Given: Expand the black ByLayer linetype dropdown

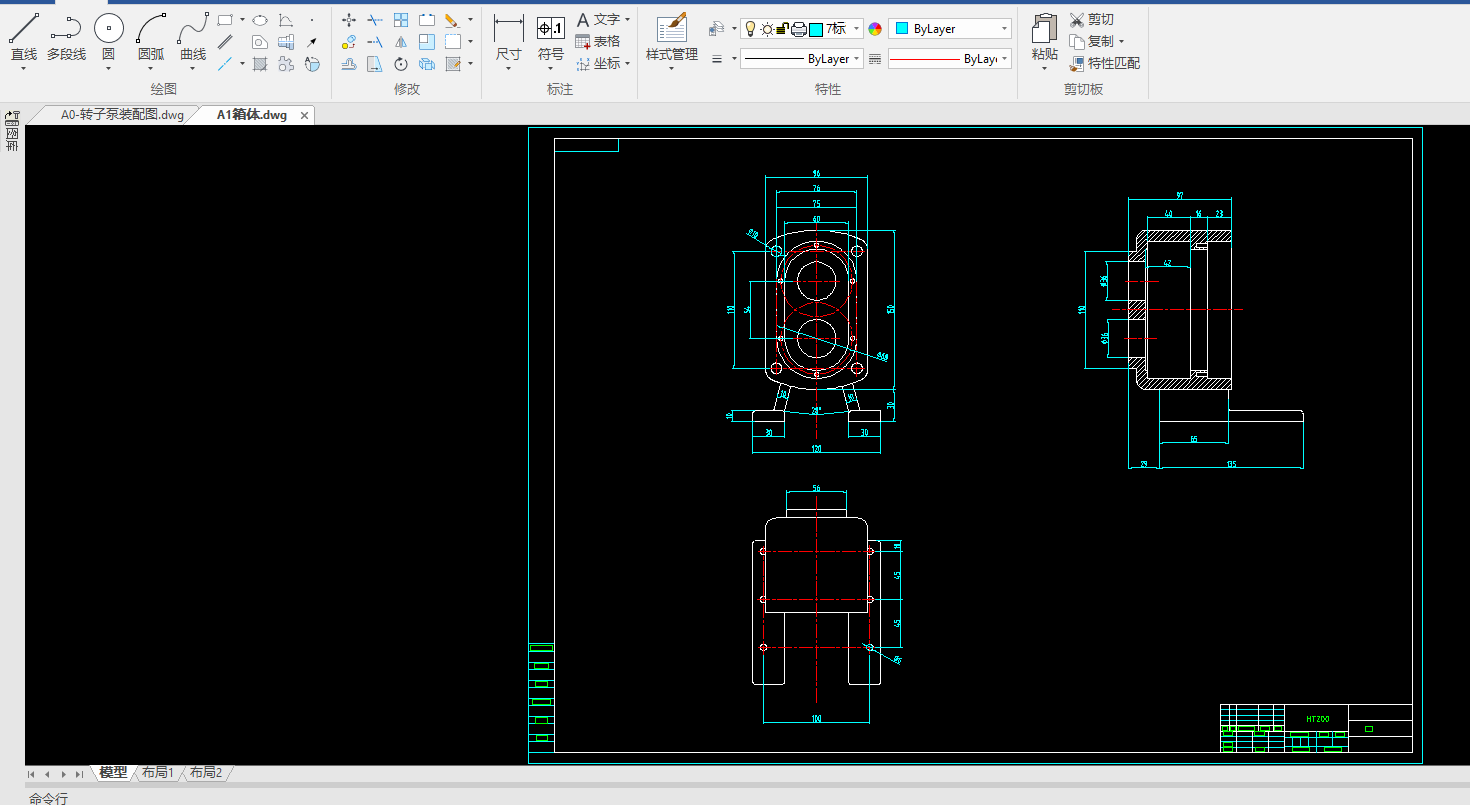Looking at the screenshot, I should [x=856, y=59].
